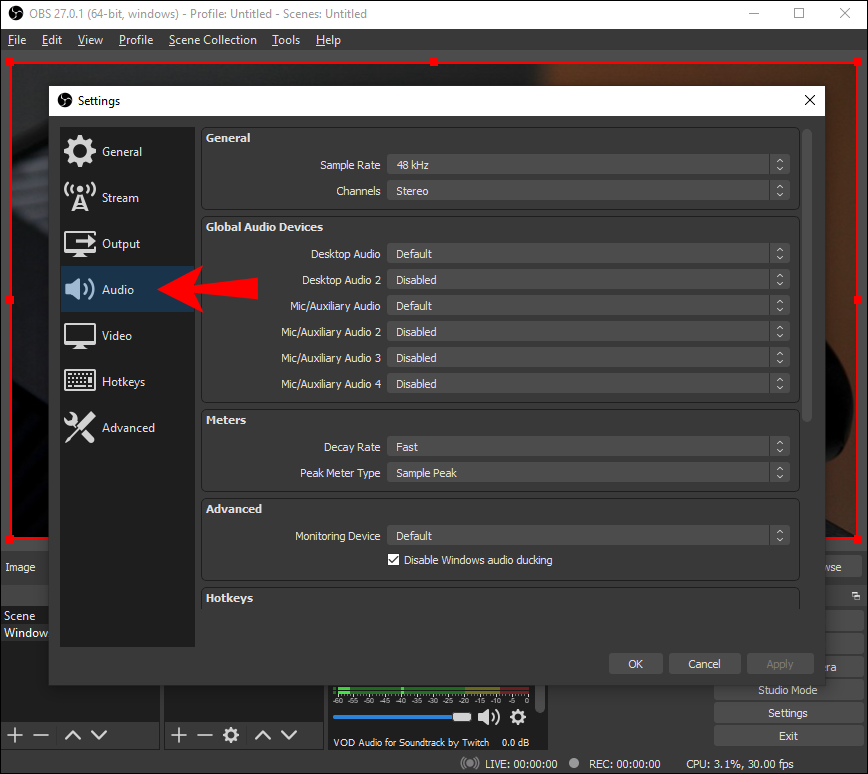Image resolution: width=868 pixels, height=774 pixels.
Task: Click the audio level meter bar
Action: click(x=431, y=691)
